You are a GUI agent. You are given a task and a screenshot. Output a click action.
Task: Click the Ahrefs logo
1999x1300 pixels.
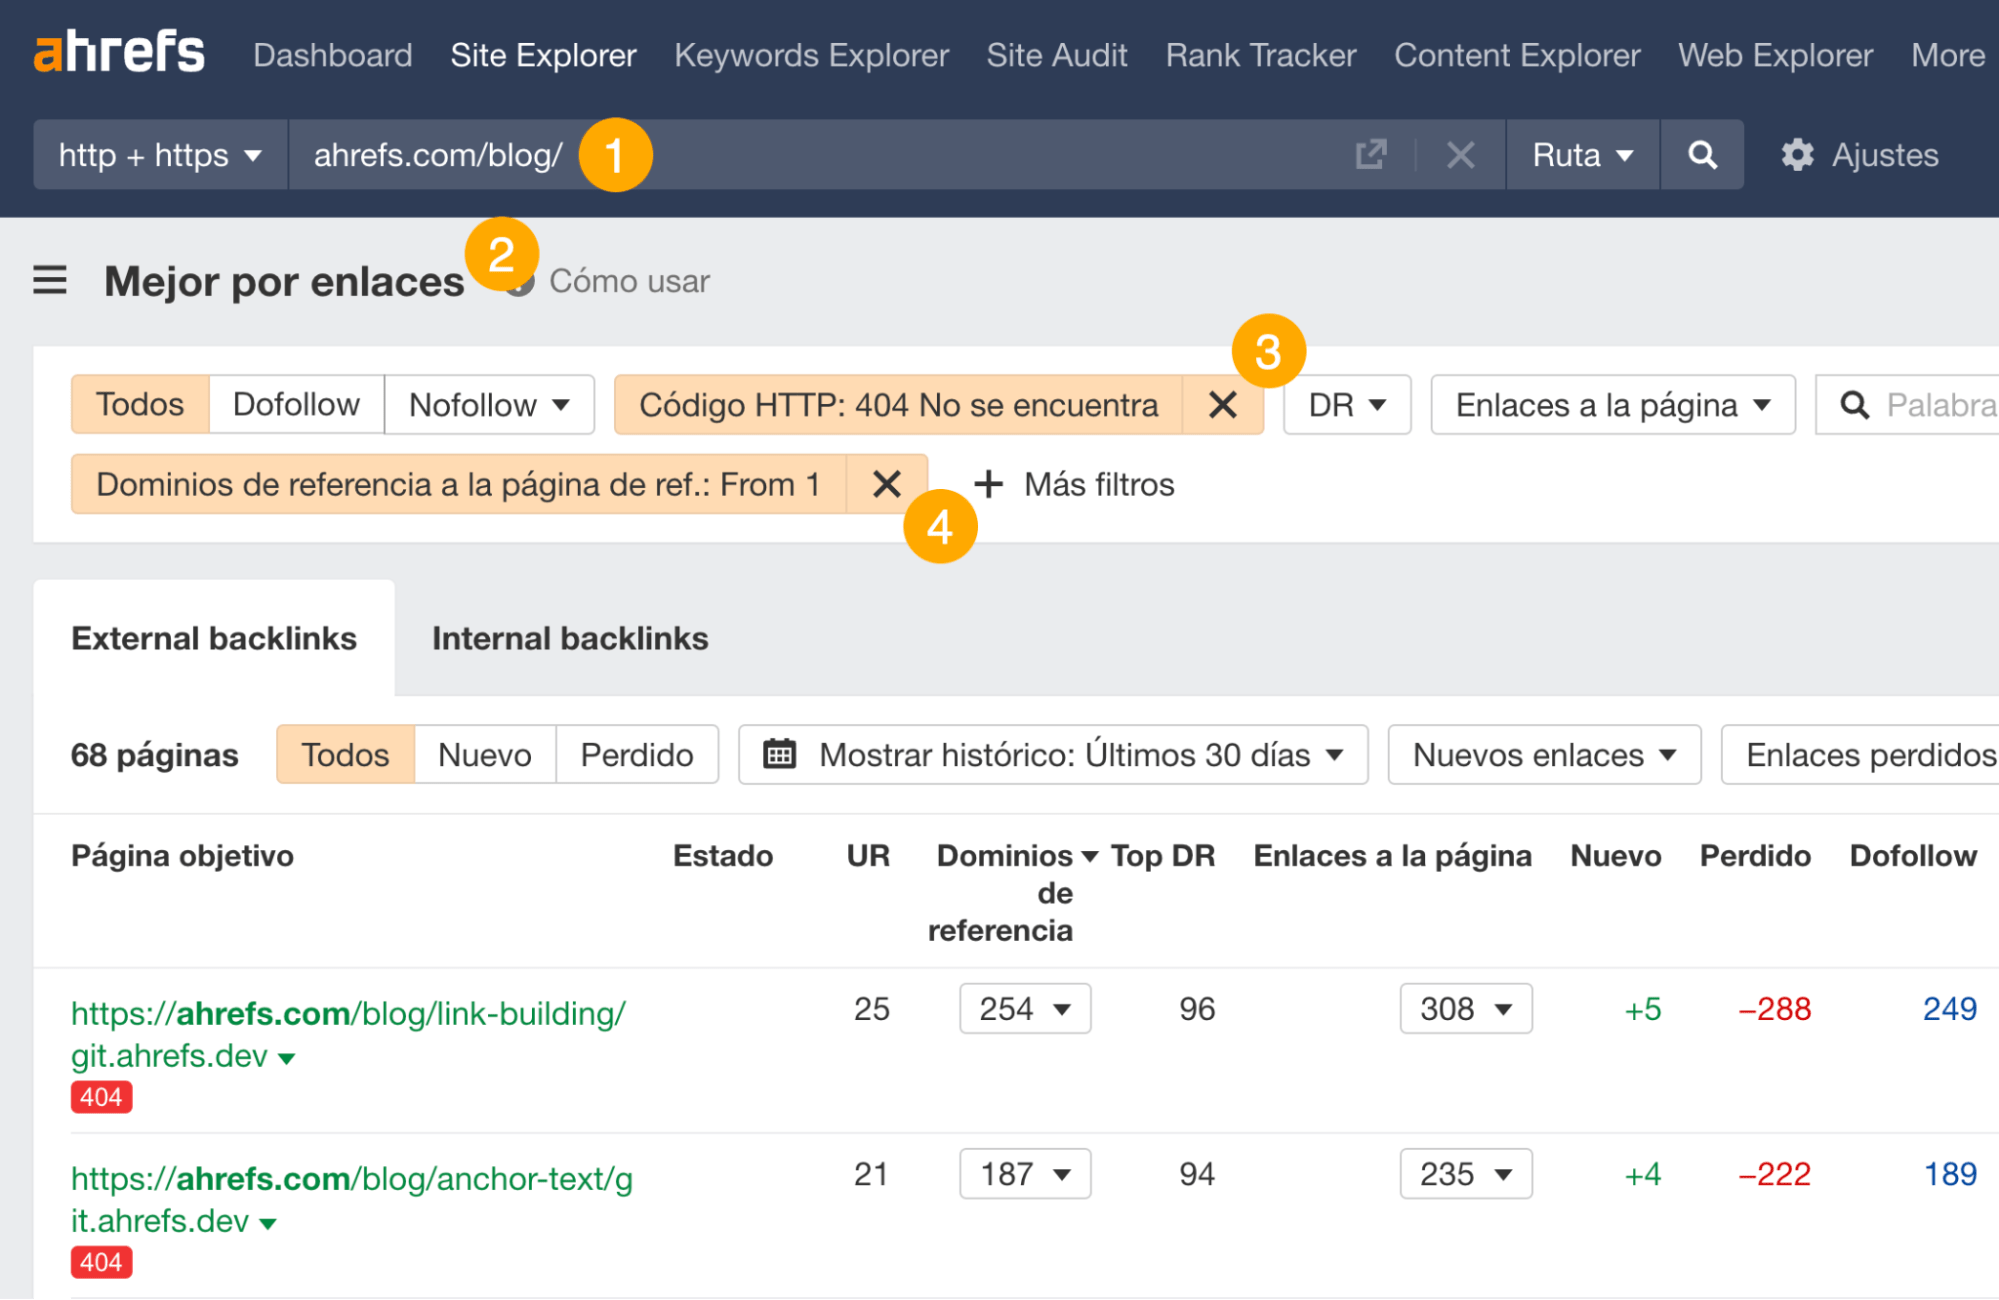tap(118, 52)
